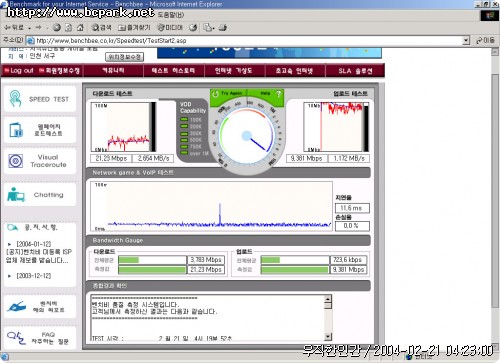Click the 이동 (Go) button
The image size is (500, 363).
point(485,40)
